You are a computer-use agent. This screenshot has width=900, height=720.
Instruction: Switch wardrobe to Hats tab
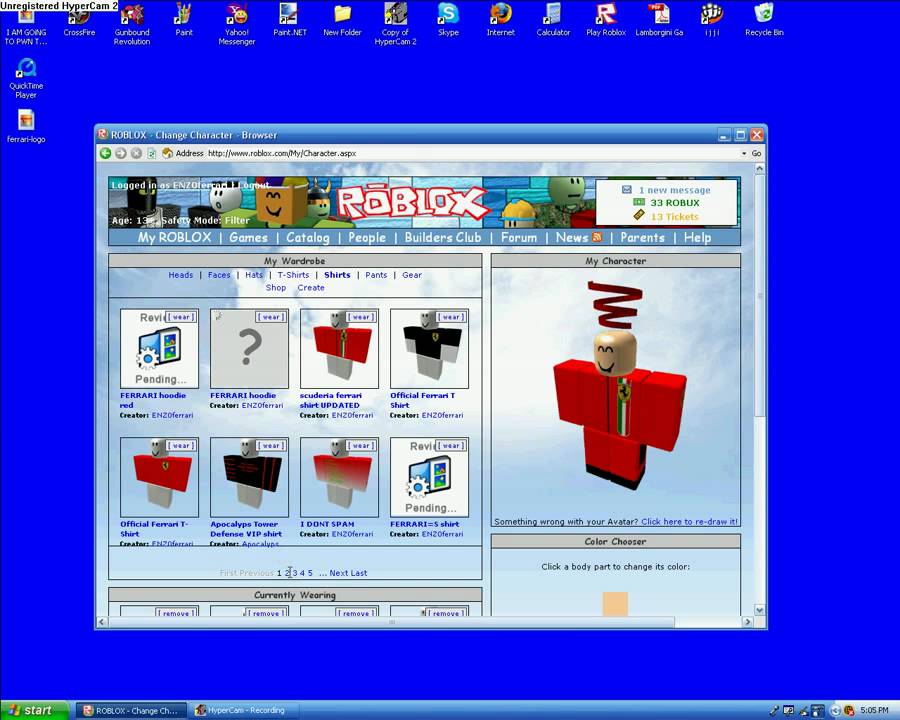[254, 275]
